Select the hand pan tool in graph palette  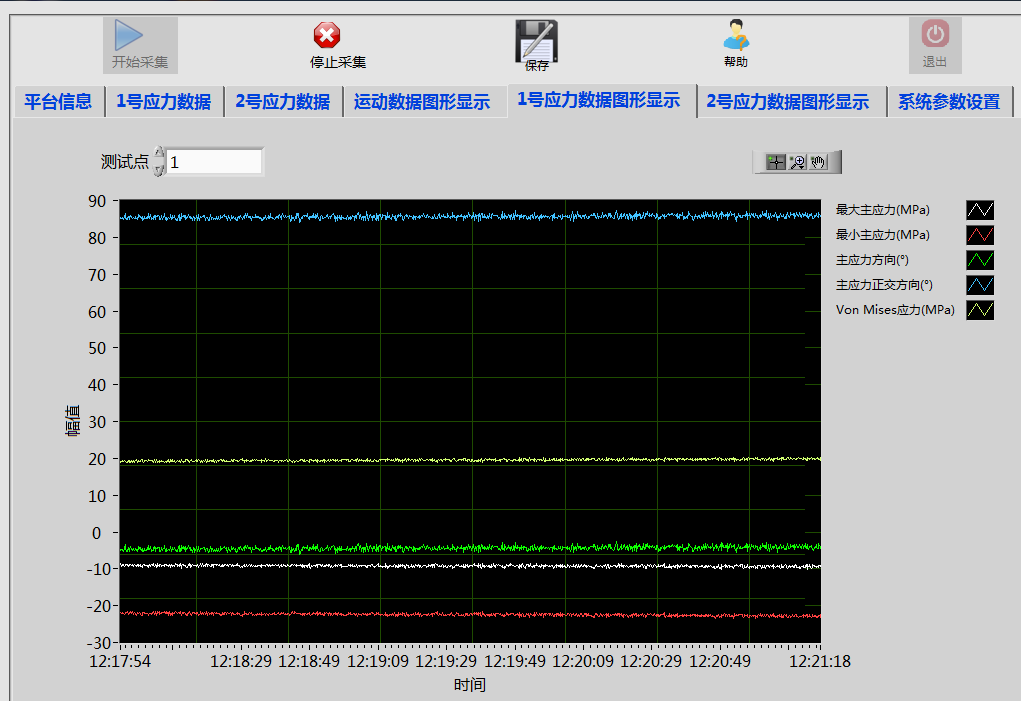click(x=818, y=162)
